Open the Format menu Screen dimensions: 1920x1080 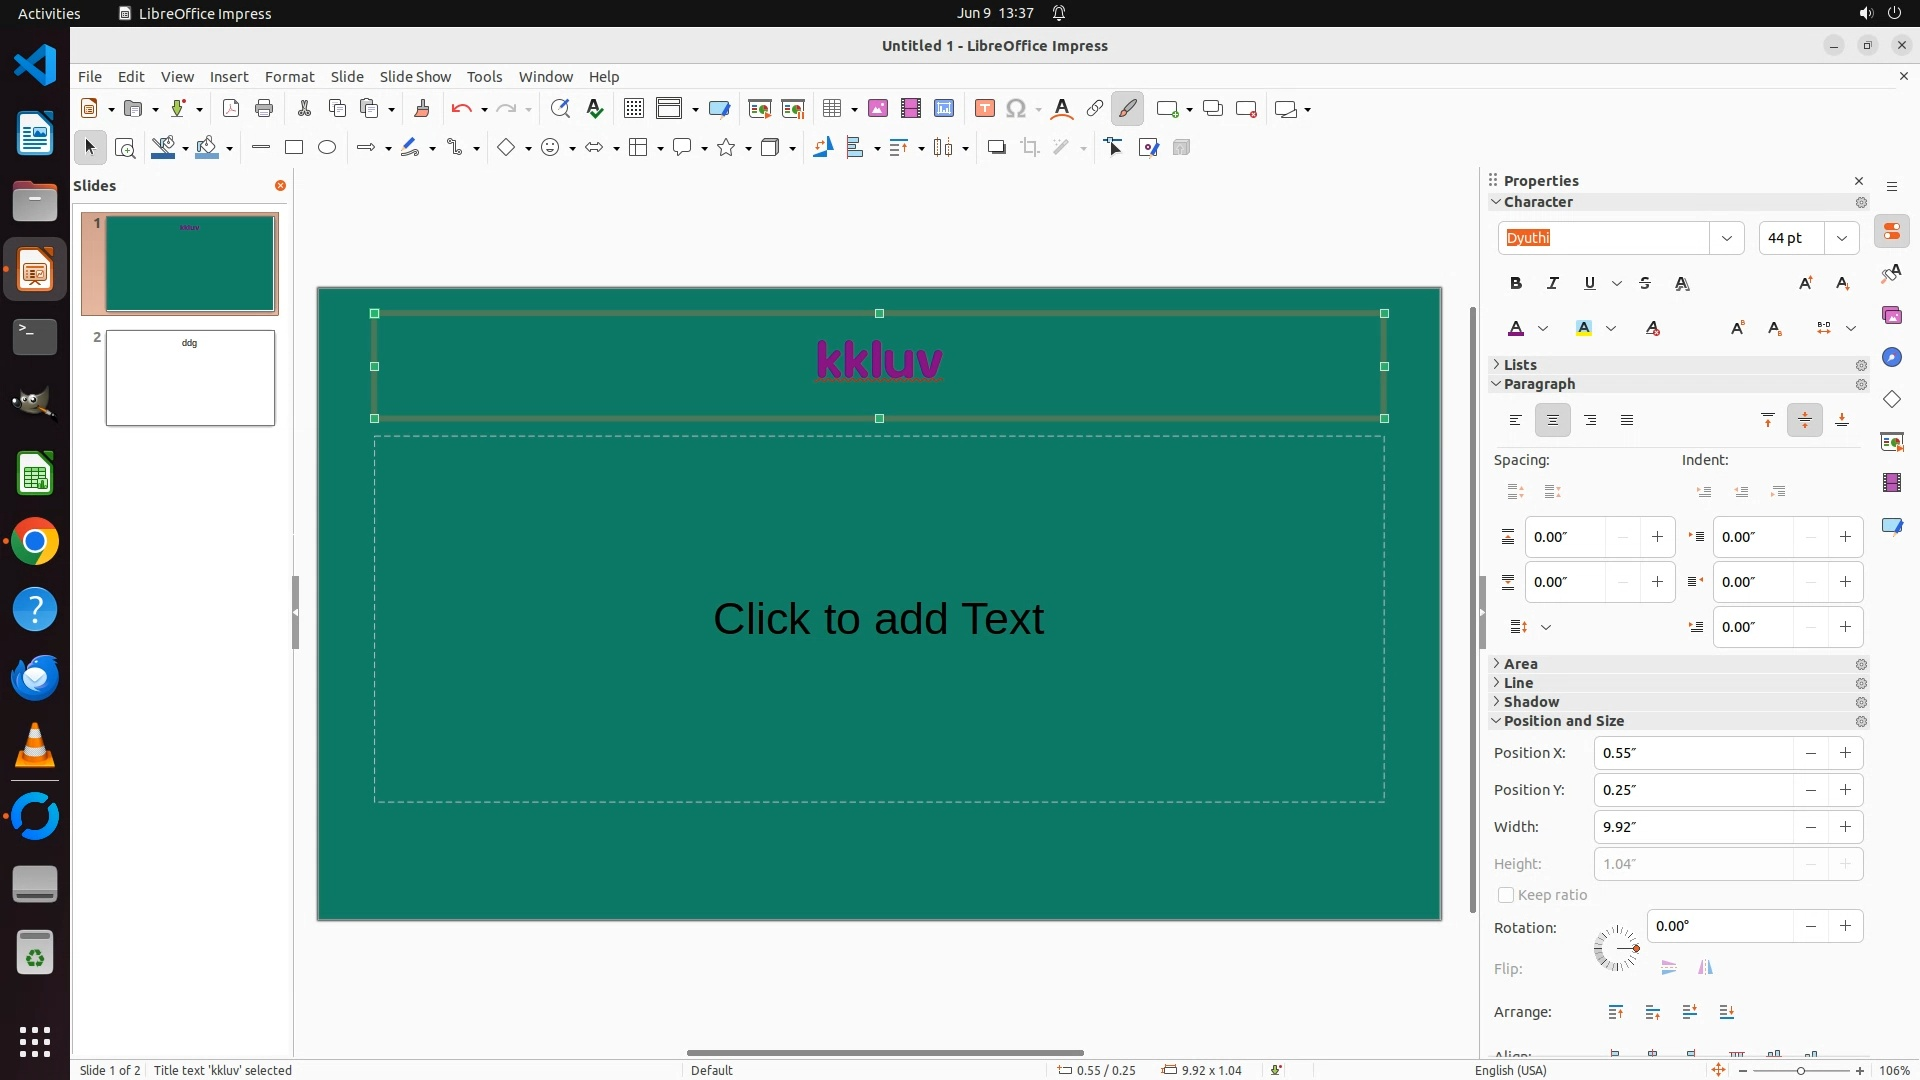[x=289, y=77]
